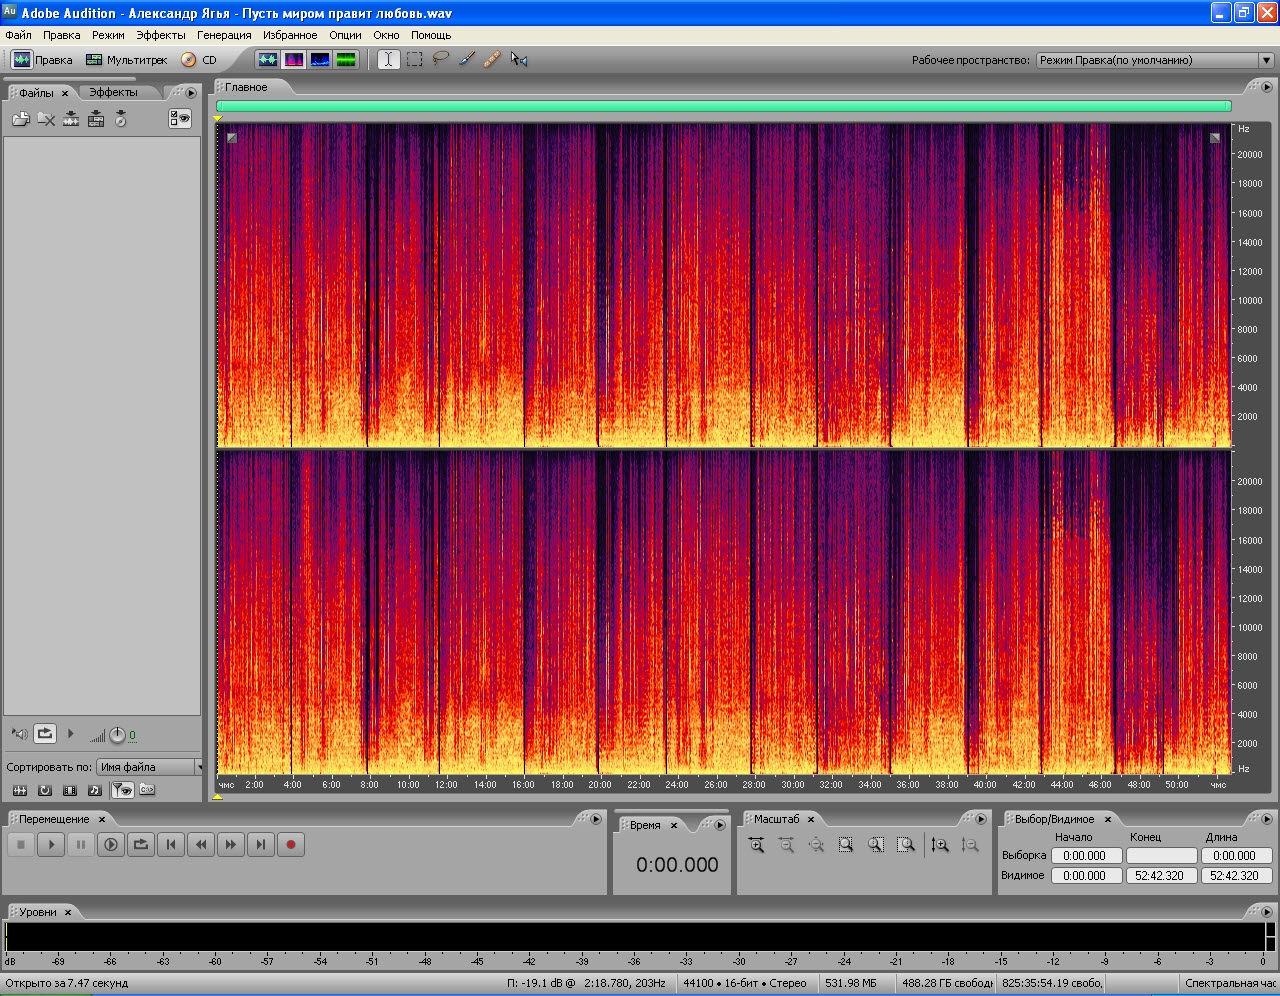The image size is (1280, 996).
Task: Click the green horizontal zoom scrollbar
Action: point(723,106)
